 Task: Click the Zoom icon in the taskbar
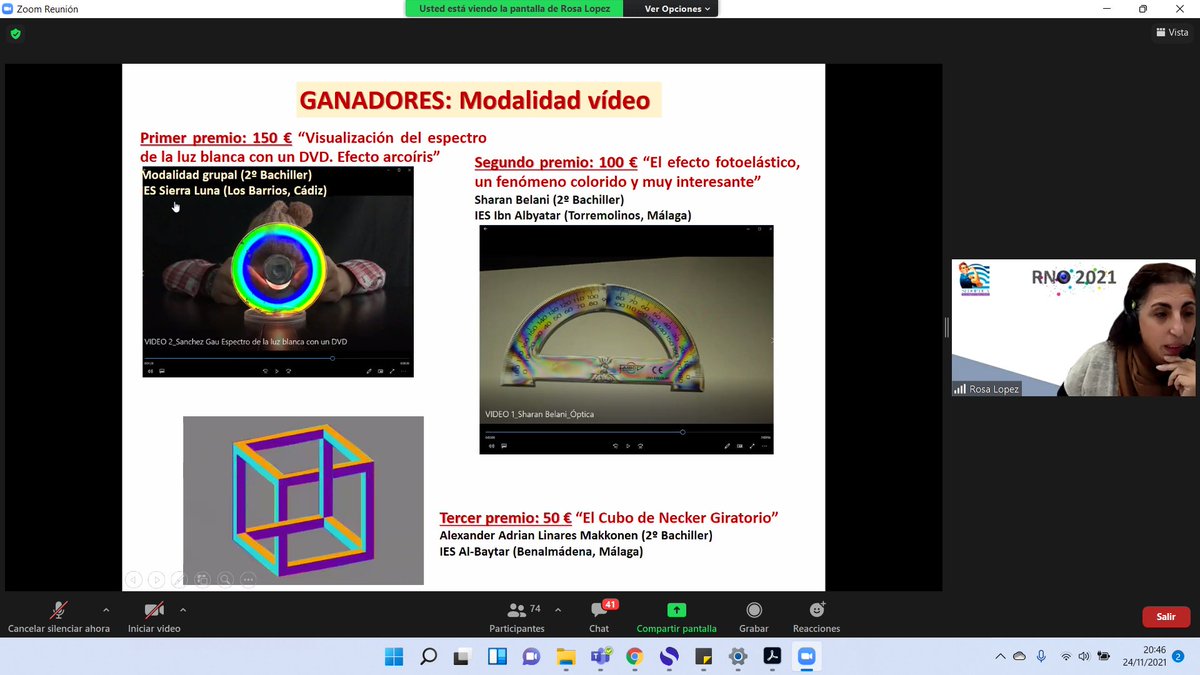(x=805, y=656)
